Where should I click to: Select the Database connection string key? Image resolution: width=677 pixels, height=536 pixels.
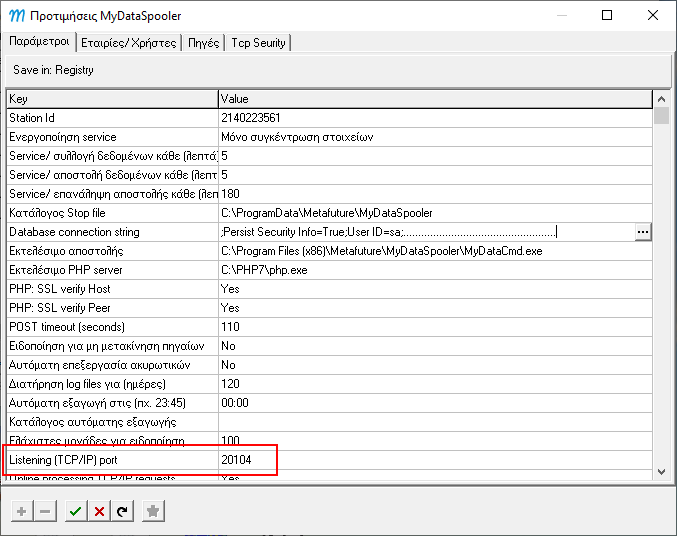pyautogui.click(x=112, y=232)
